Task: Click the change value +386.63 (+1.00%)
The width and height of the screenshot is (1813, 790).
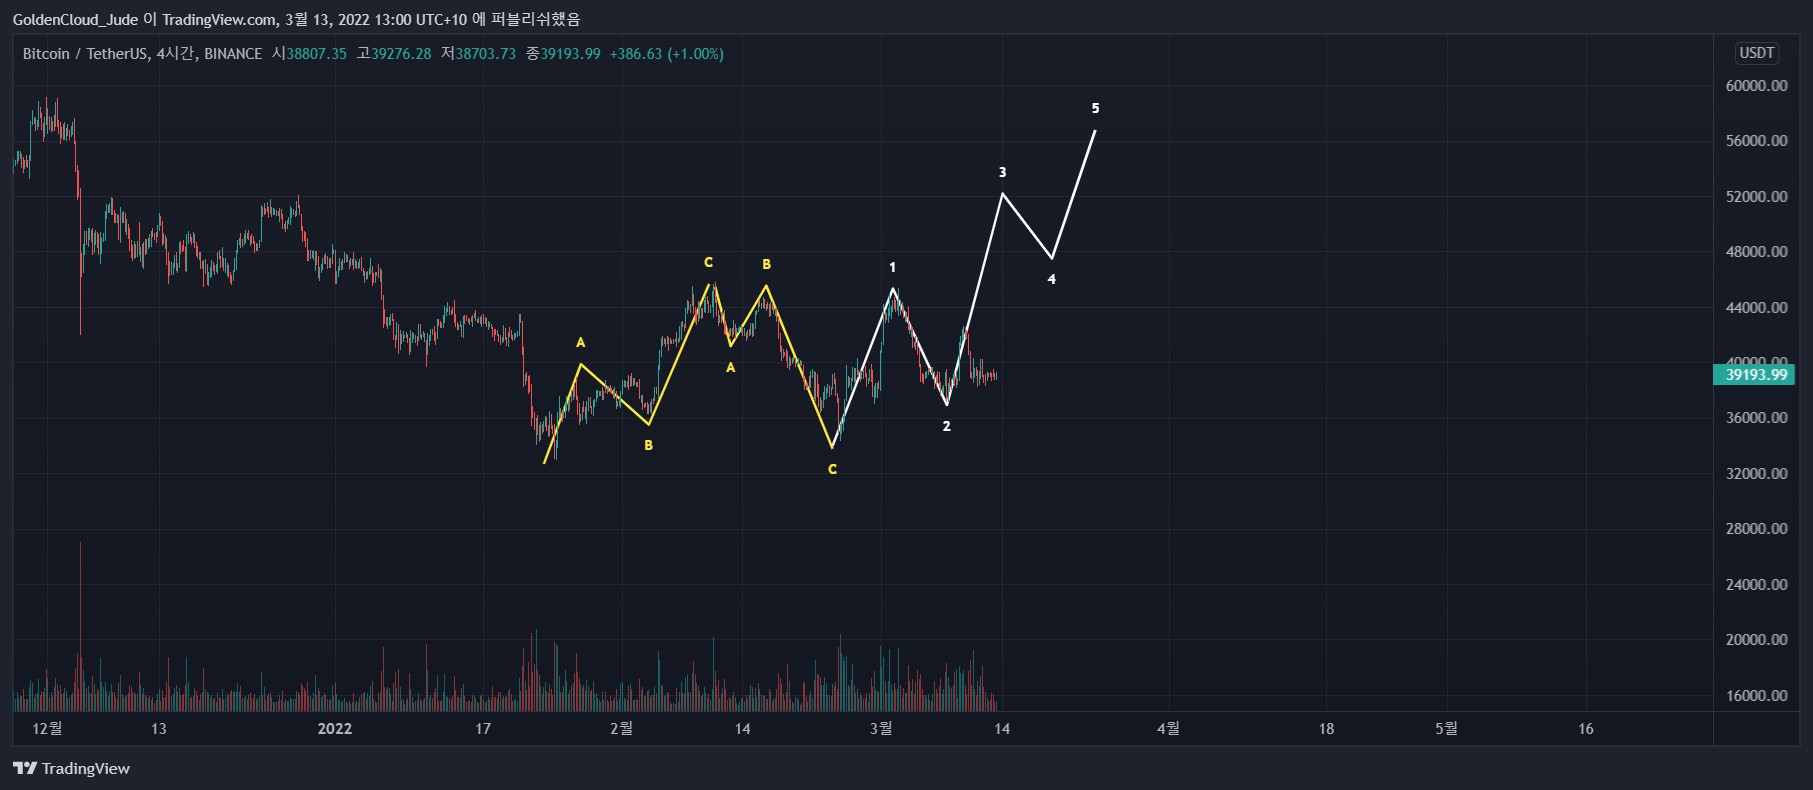Action: pyautogui.click(x=667, y=54)
